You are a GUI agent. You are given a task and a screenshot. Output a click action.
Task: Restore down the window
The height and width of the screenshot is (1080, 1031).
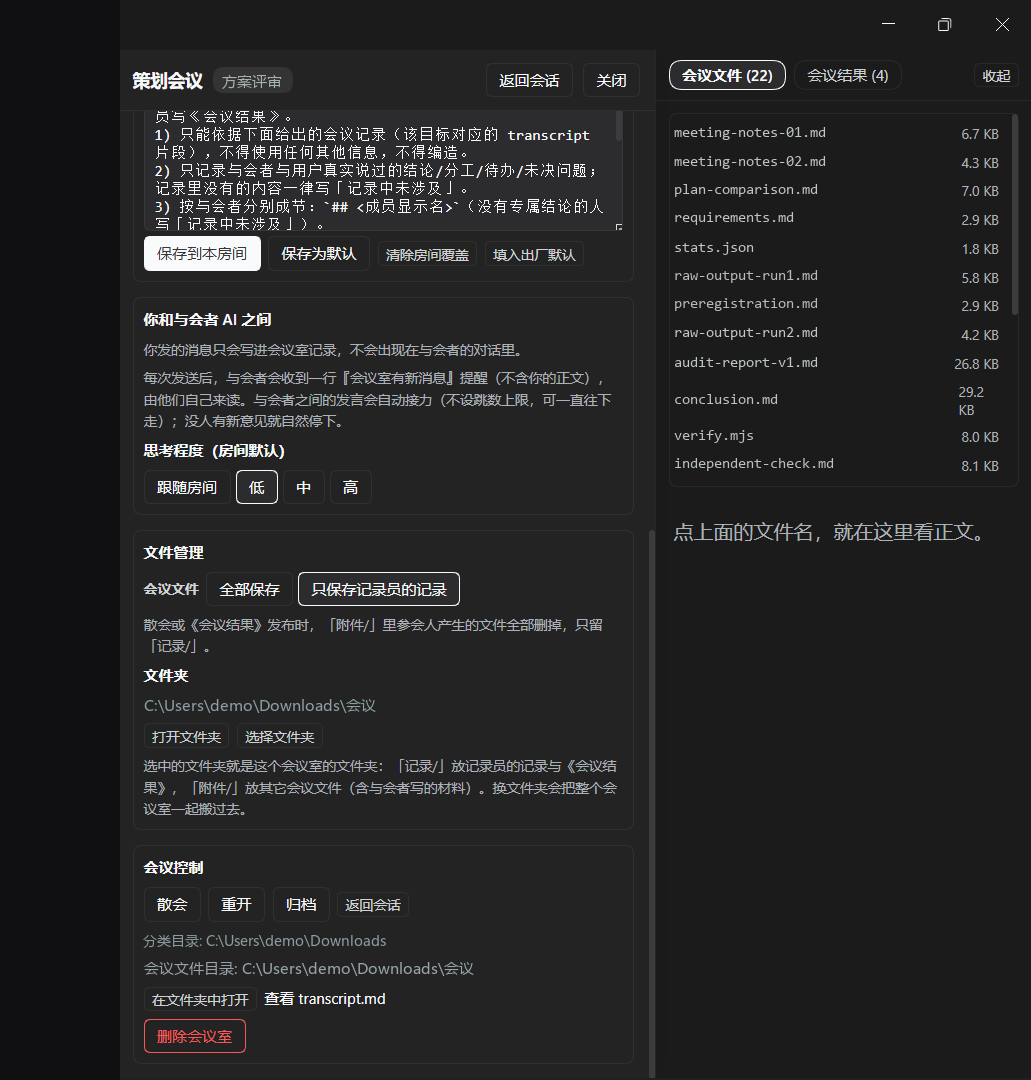click(944, 24)
